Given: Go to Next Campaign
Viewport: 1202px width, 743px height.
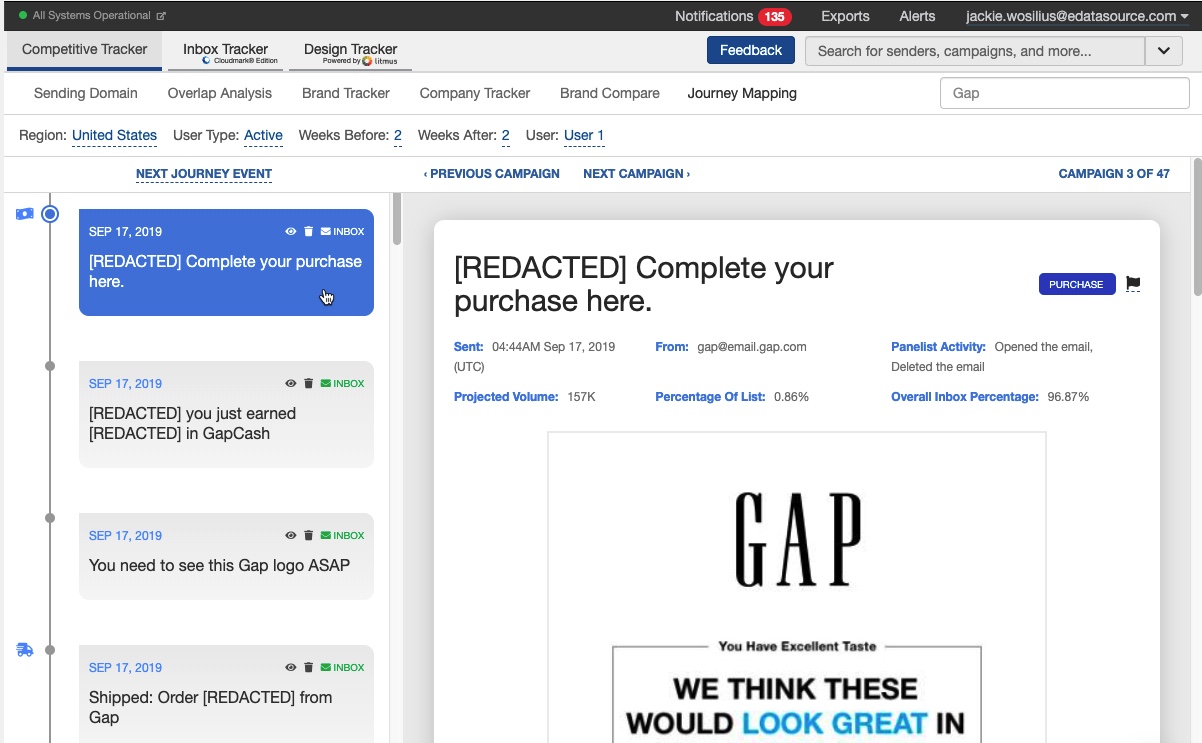Looking at the screenshot, I should click(636, 174).
